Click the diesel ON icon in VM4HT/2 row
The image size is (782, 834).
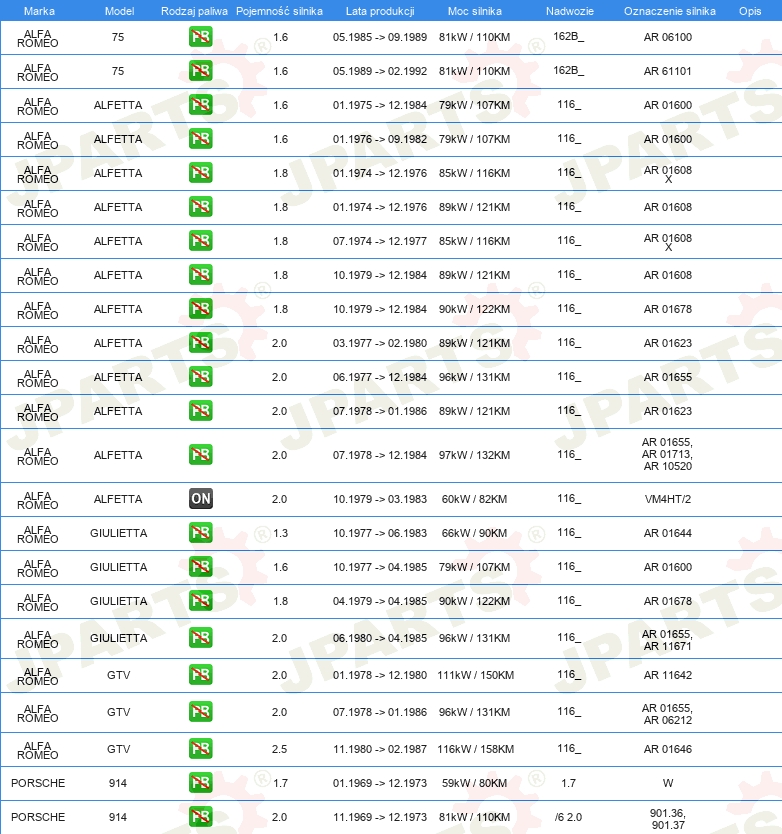pos(201,499)
